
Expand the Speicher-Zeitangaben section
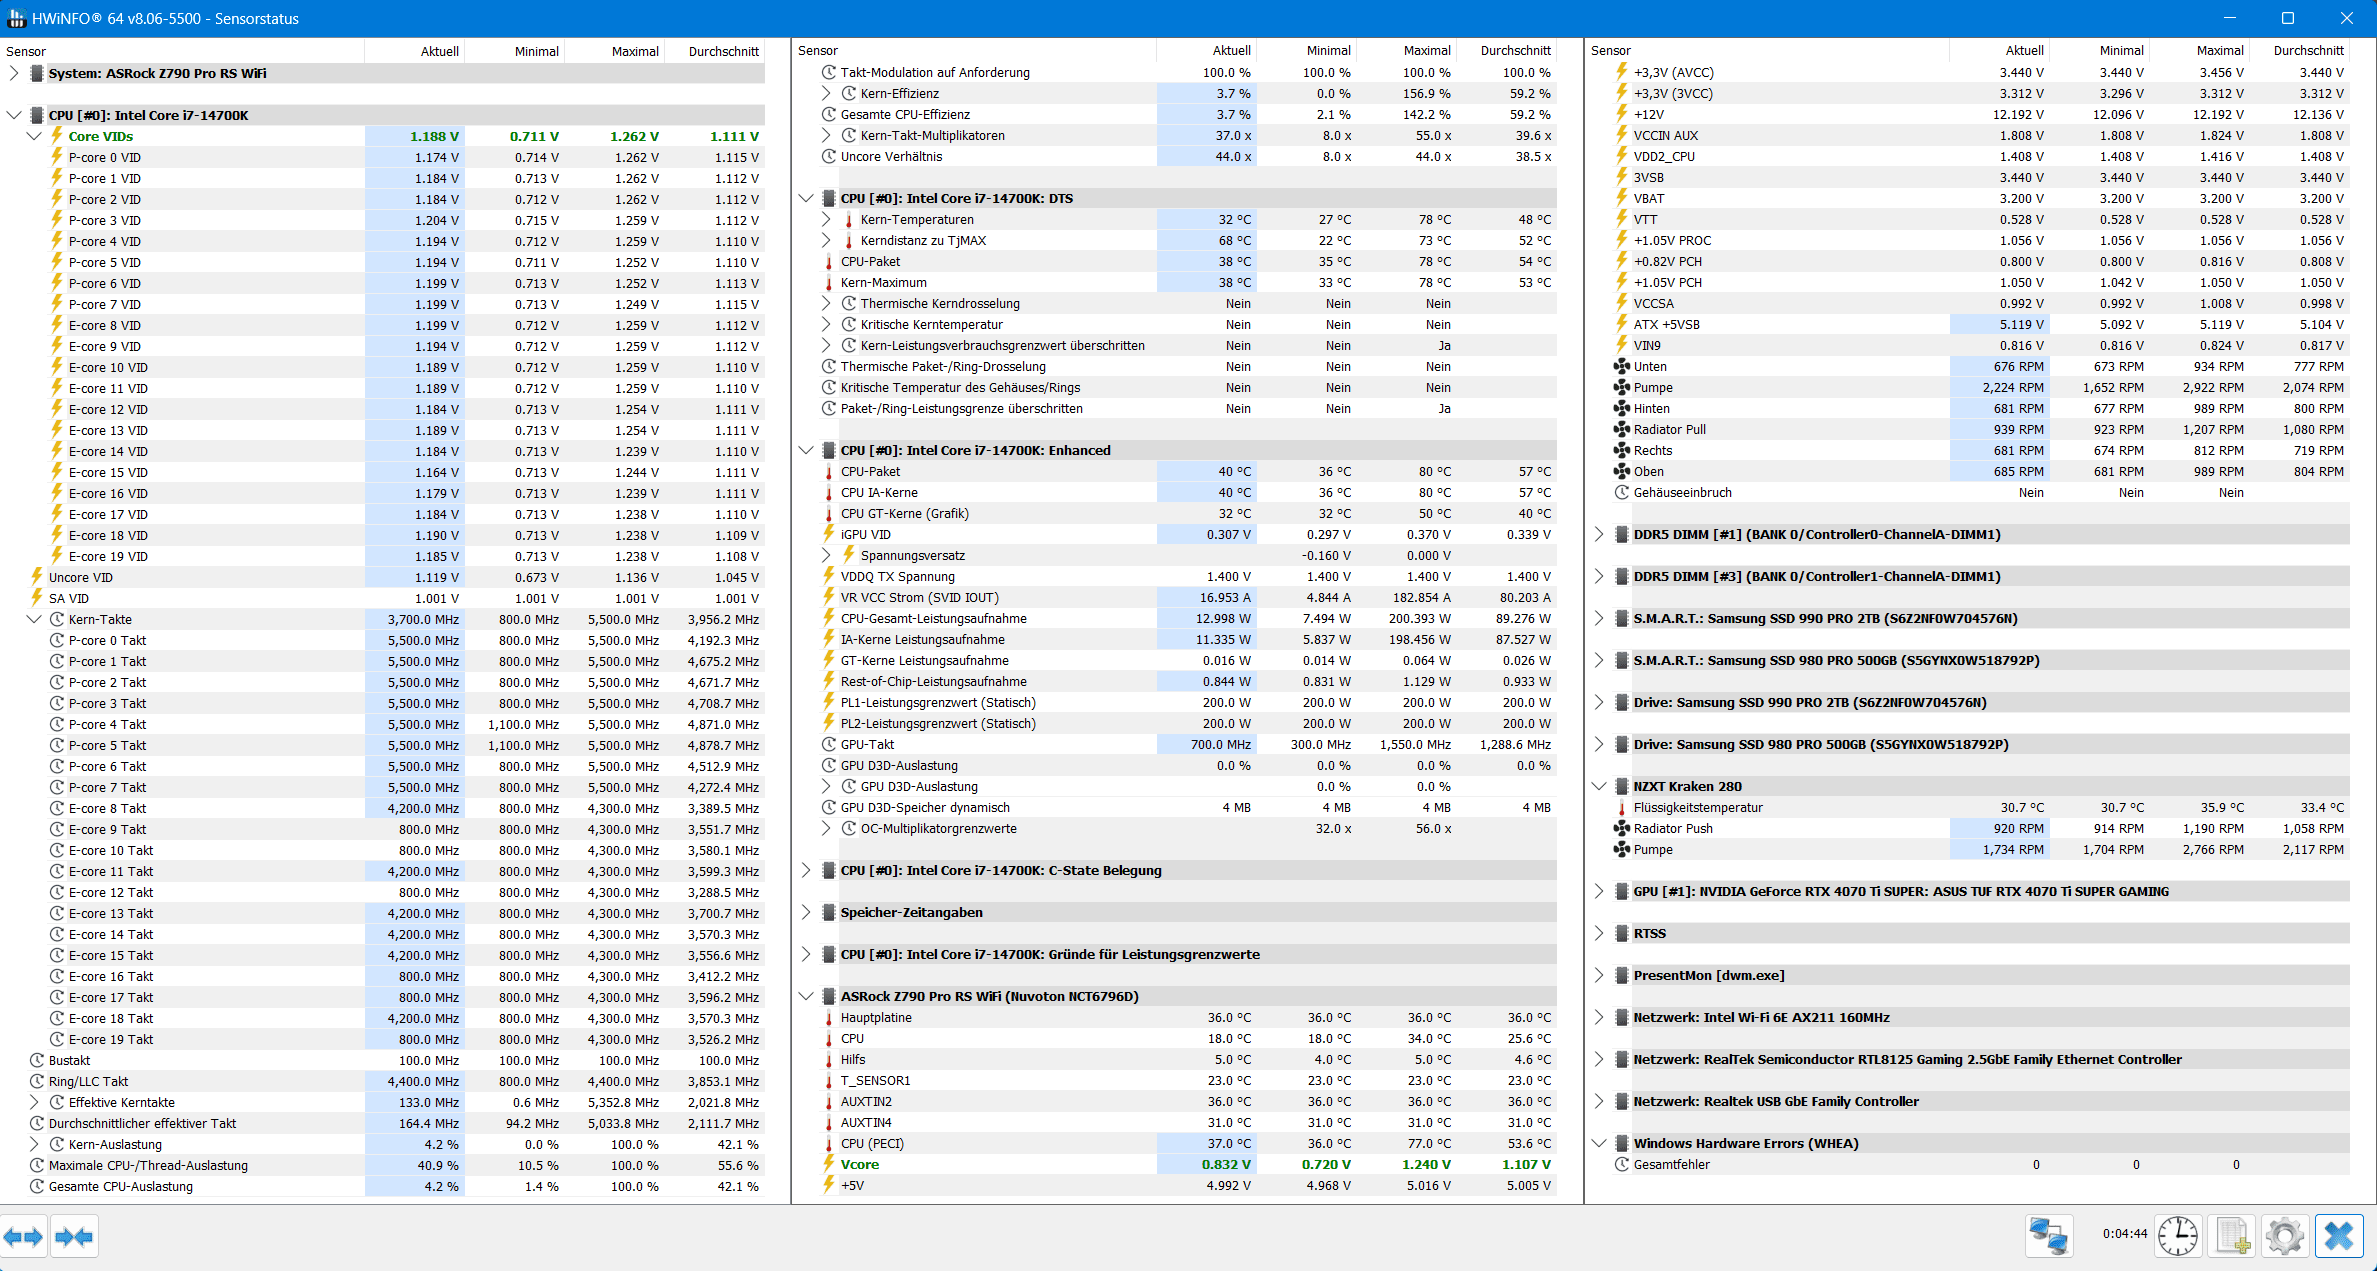(x=806, y=912)
